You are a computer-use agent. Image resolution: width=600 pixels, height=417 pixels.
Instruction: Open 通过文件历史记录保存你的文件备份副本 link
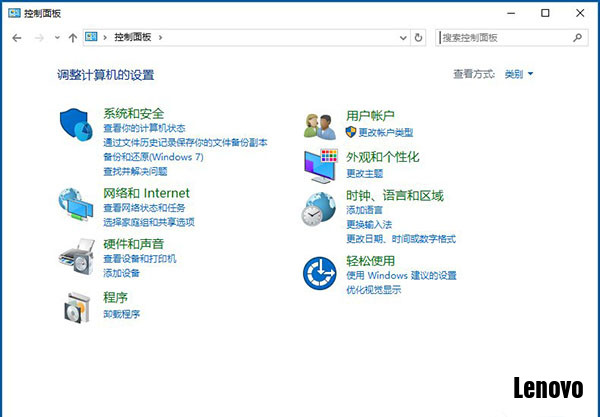(185, 142)
